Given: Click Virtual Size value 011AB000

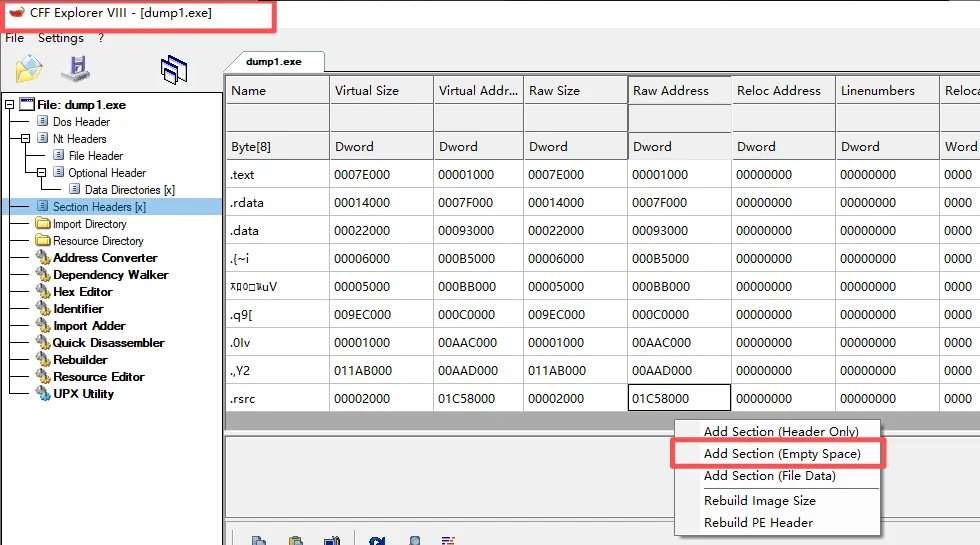Looking at the screenshot, I should click(x=381, y=371).
